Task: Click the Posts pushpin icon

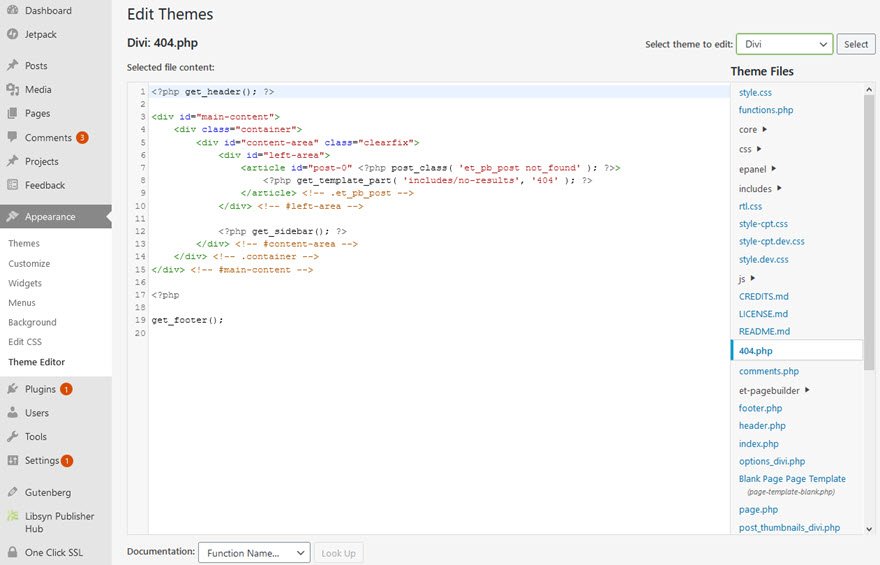Action: (x=13, y=65)
